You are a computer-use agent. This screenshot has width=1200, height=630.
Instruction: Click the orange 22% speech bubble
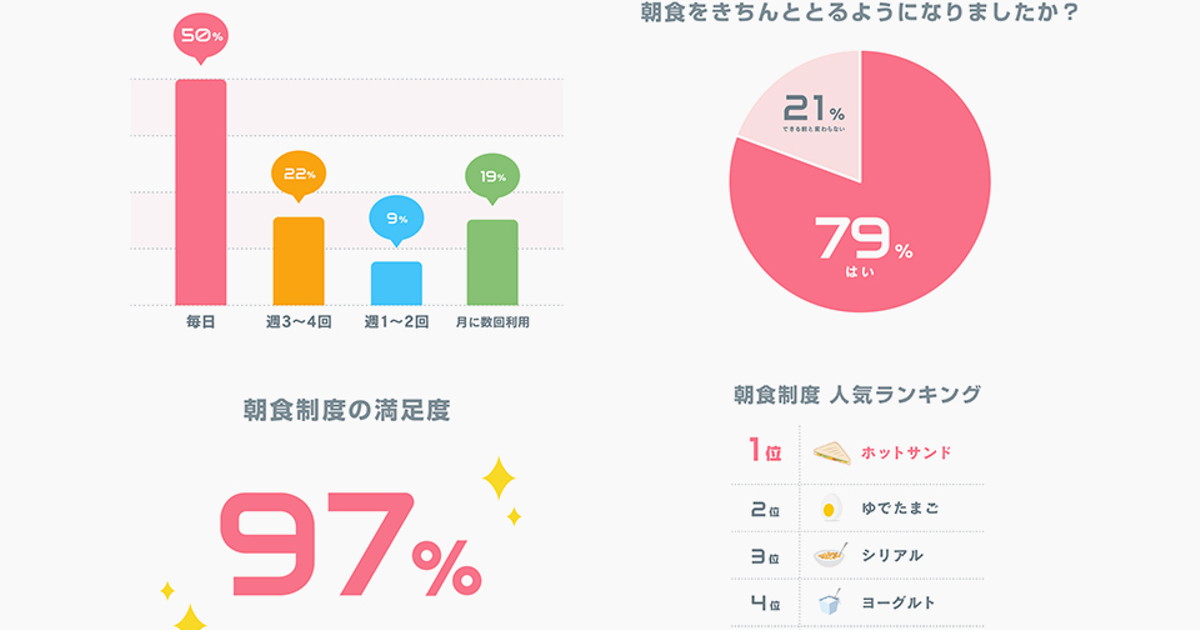click(x=298, y=174)
